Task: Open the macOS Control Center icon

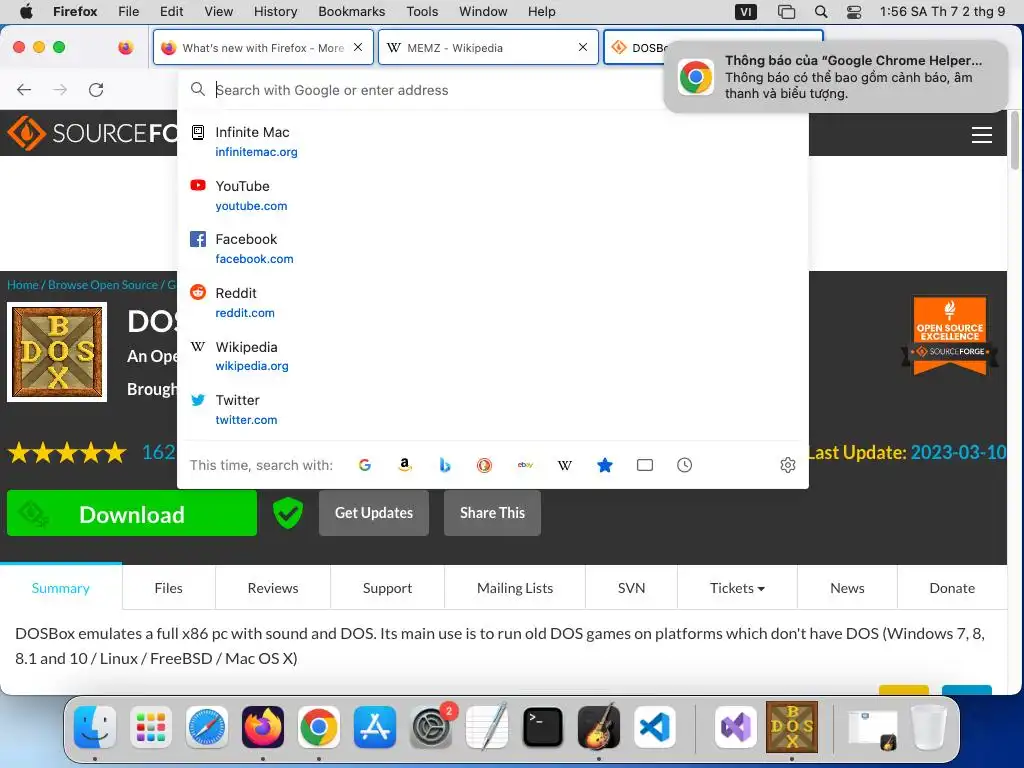Action: click(854, 12)
